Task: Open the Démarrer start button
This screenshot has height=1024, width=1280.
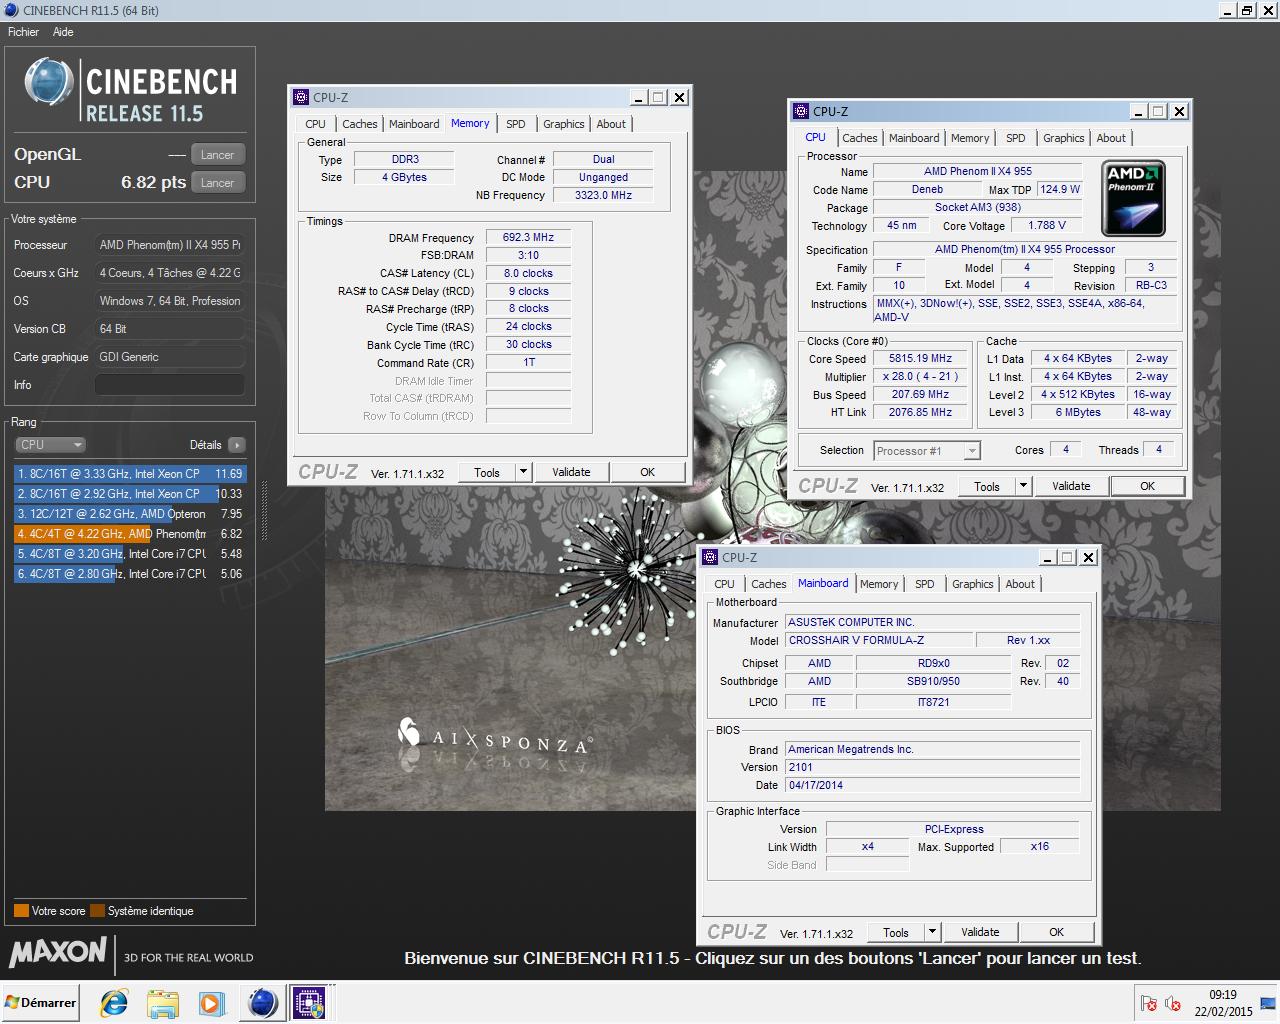Action: pyautogui.click(x=40, y=1002)
